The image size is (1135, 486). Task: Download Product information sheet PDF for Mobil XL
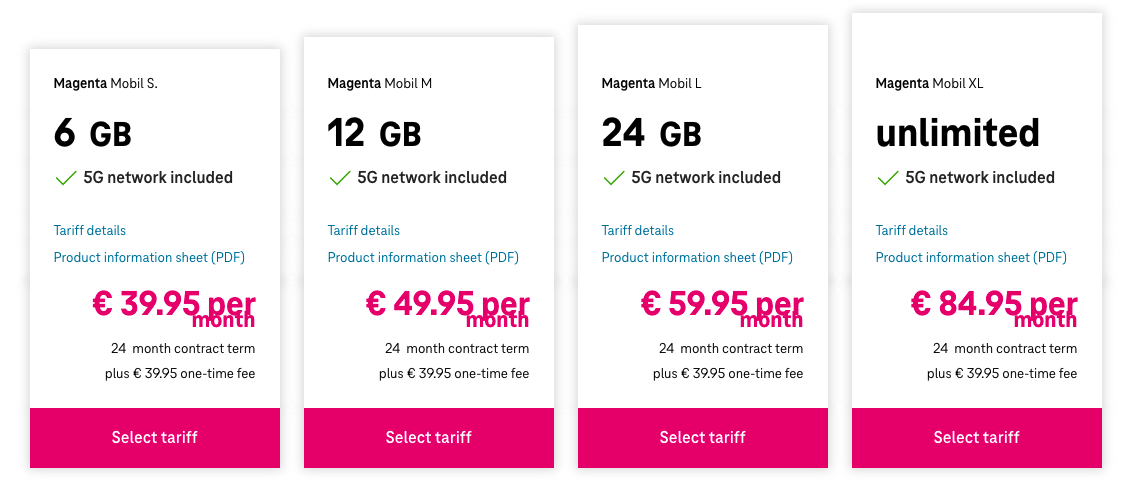[971, 257]
